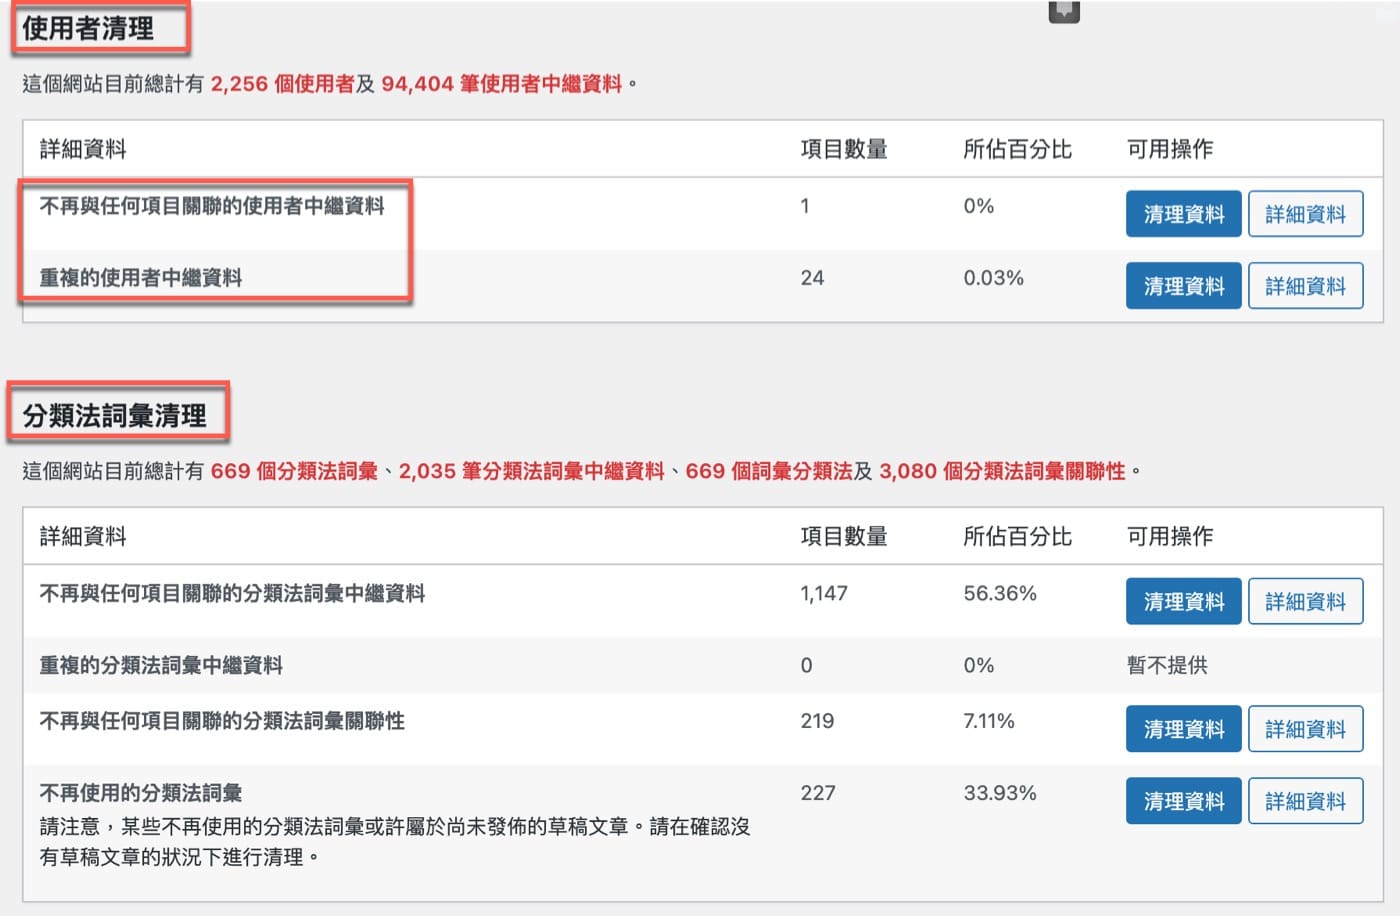View details of orphaned term relationships
This screenshot has width=1400, height=916.
(1305, 729)
